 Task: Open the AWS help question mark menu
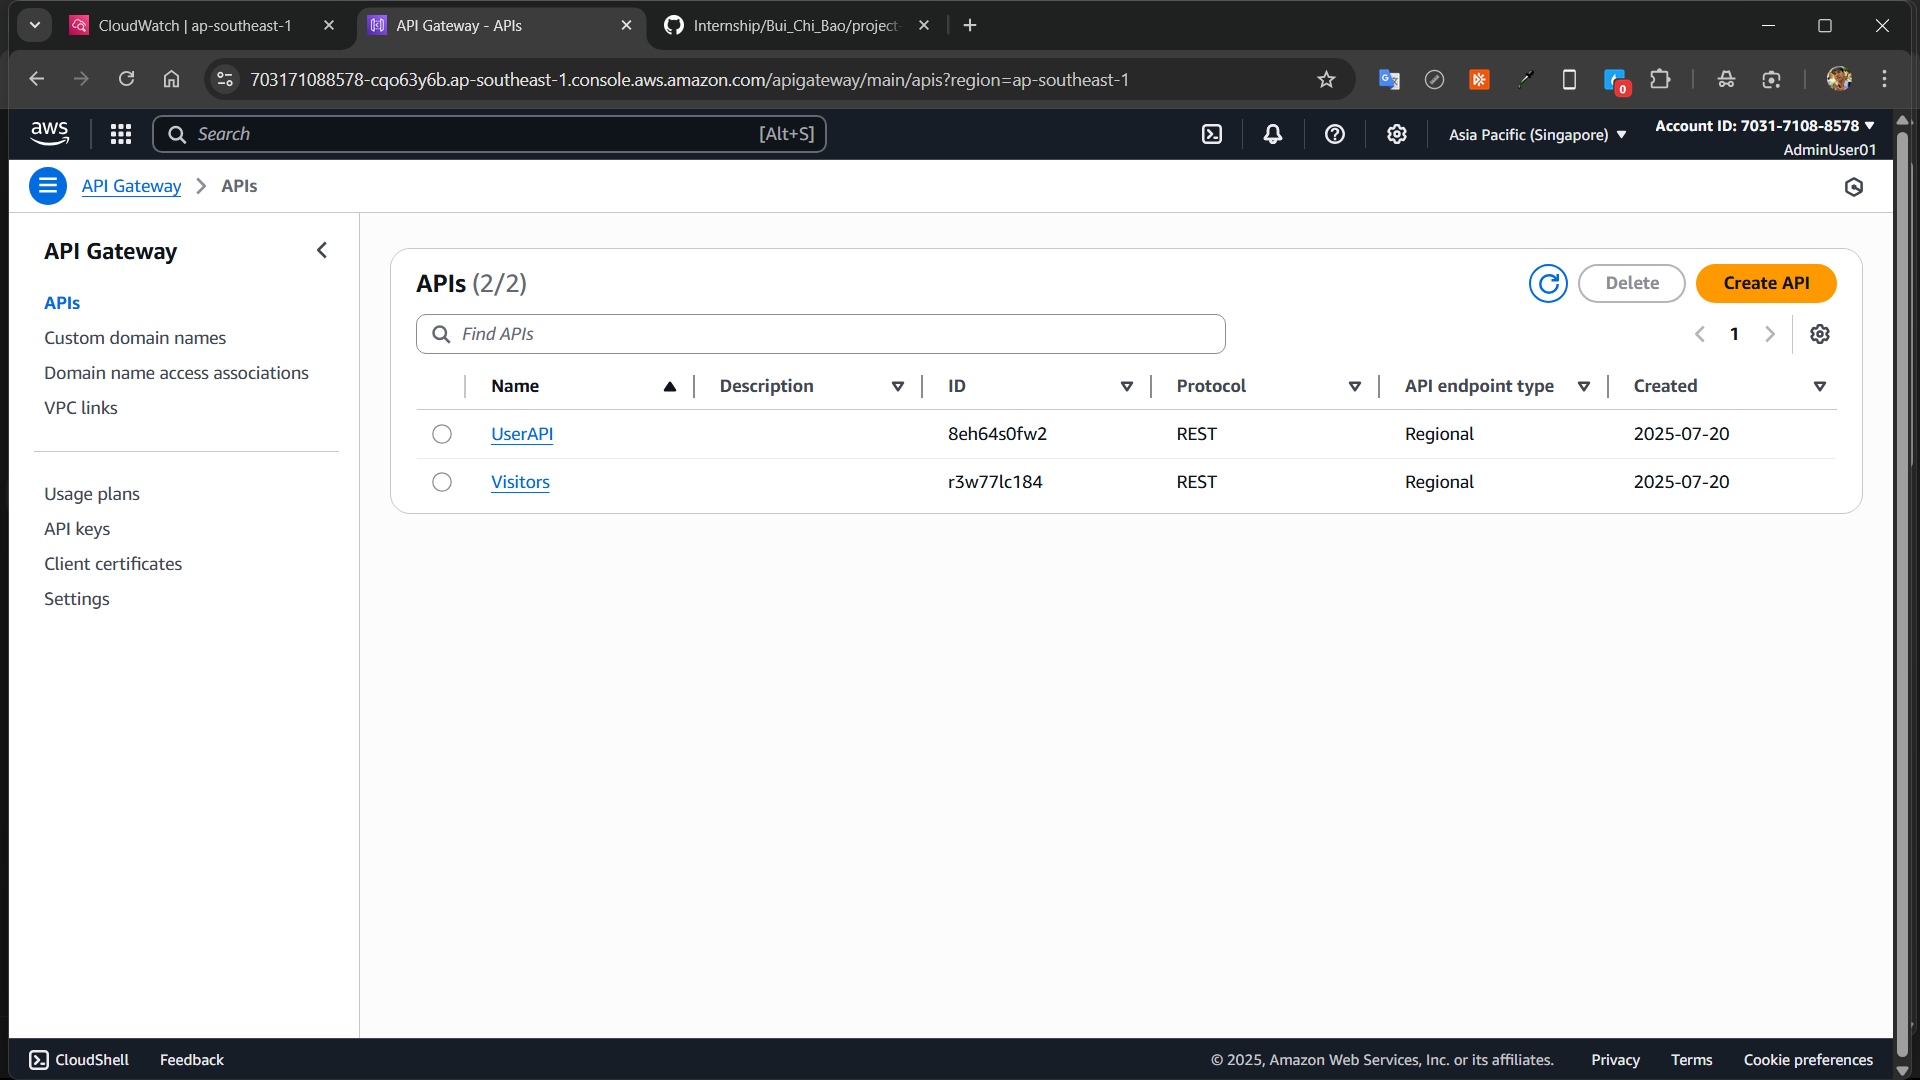tap(1335, 134)
